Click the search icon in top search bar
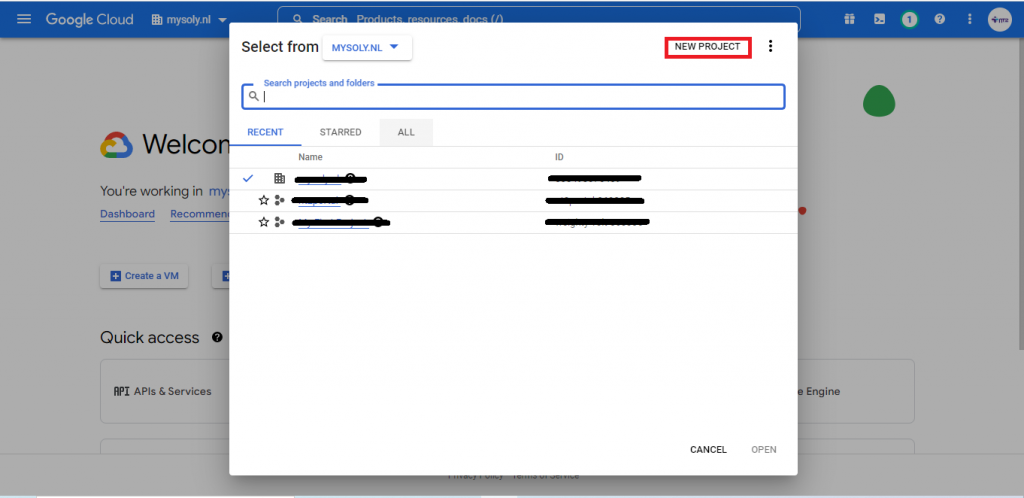Screen dimensions: 1024x498 (x=298, y=20)
